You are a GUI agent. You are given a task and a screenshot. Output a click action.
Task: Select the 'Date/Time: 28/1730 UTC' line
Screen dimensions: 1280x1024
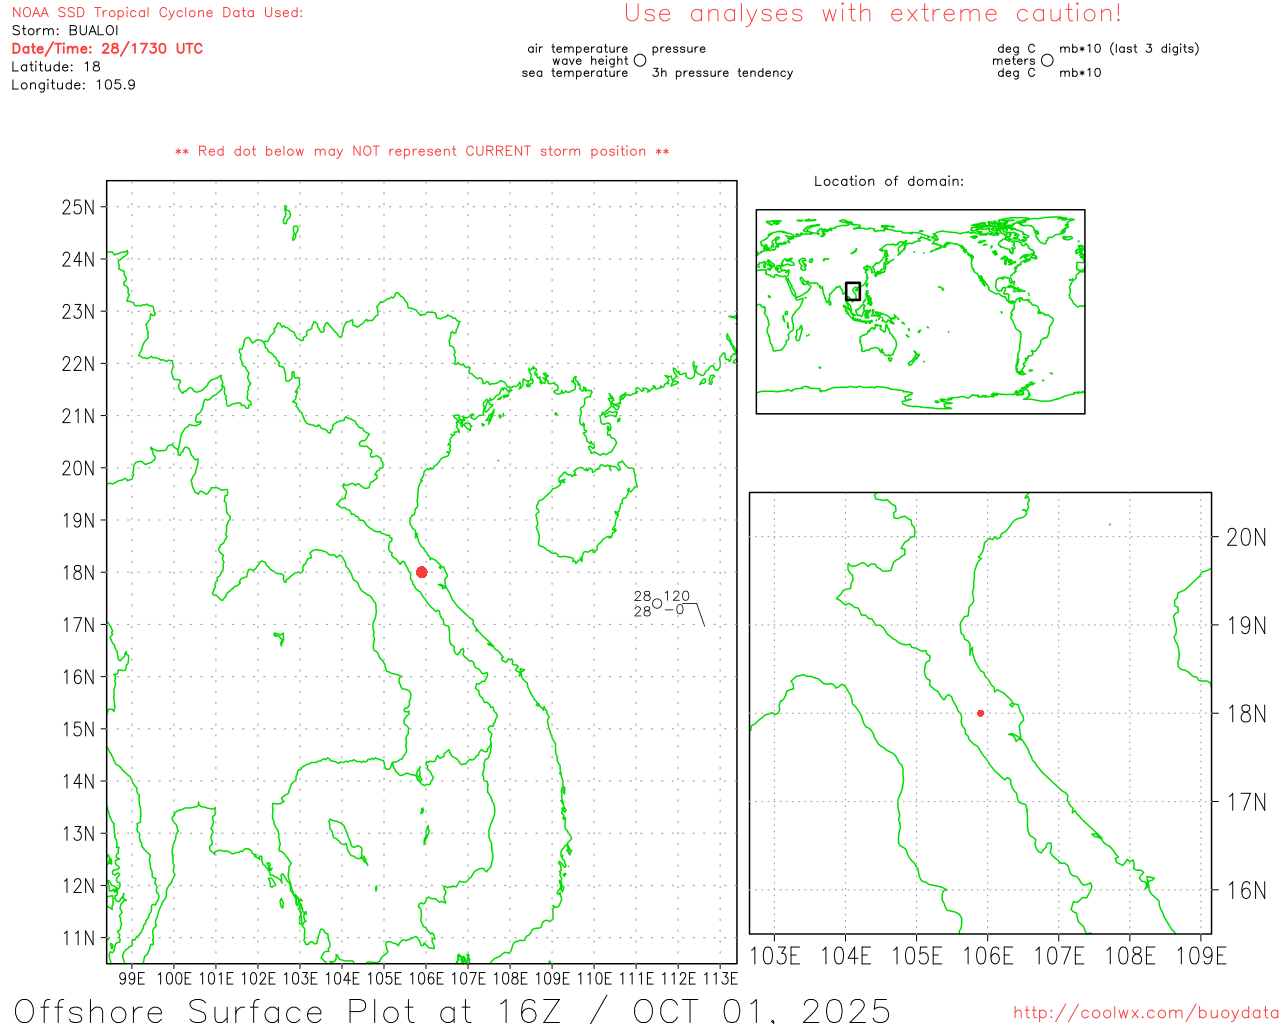click(x=107, y=49)
